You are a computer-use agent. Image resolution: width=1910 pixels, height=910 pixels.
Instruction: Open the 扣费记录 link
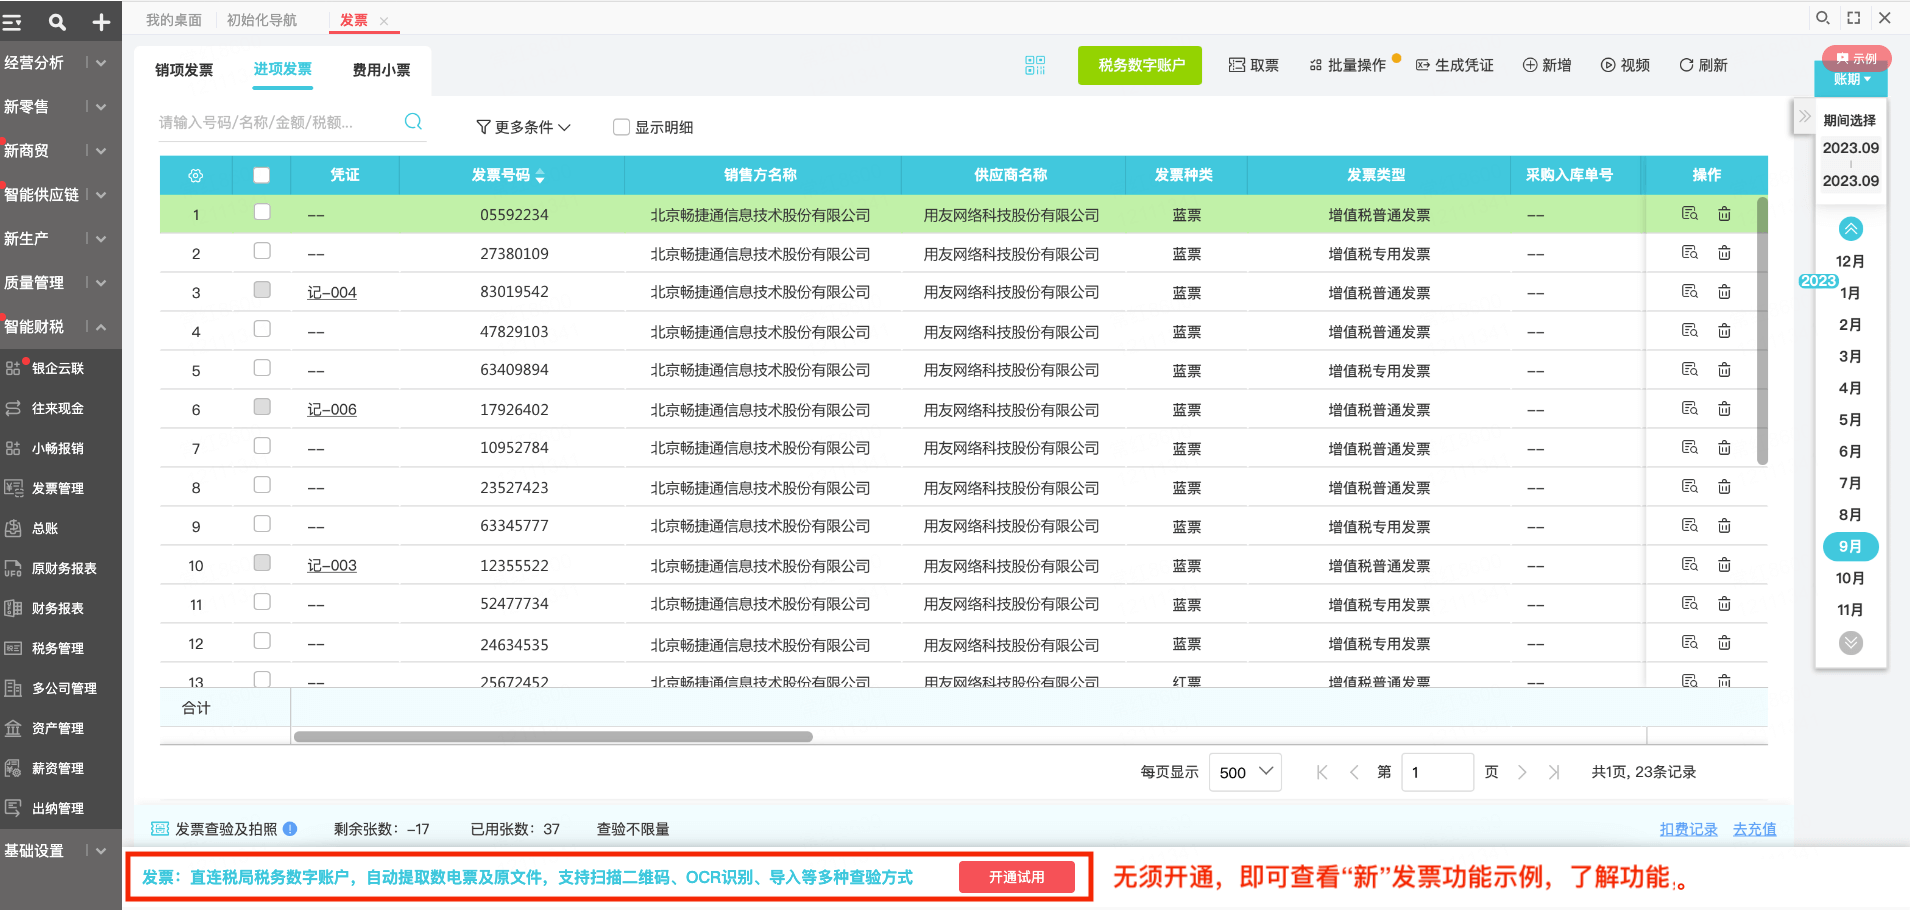[x=1689, y=829]
